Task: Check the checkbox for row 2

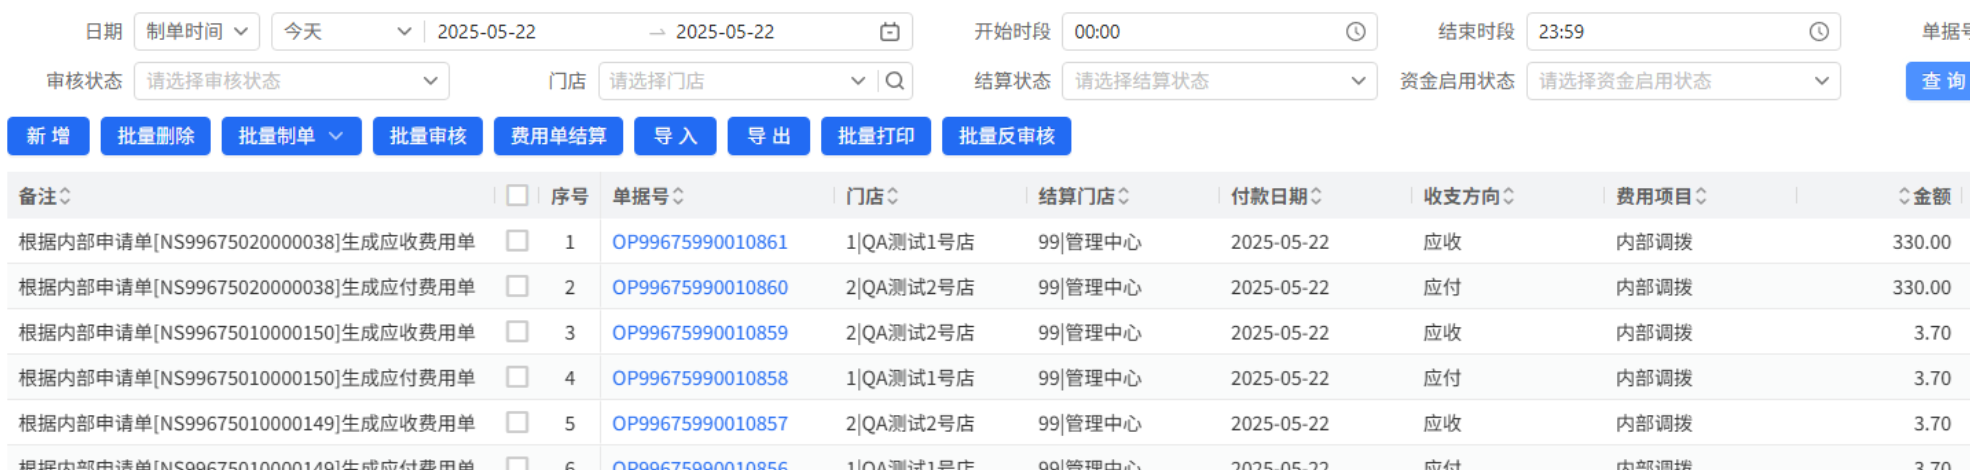Action: point(517,286)
